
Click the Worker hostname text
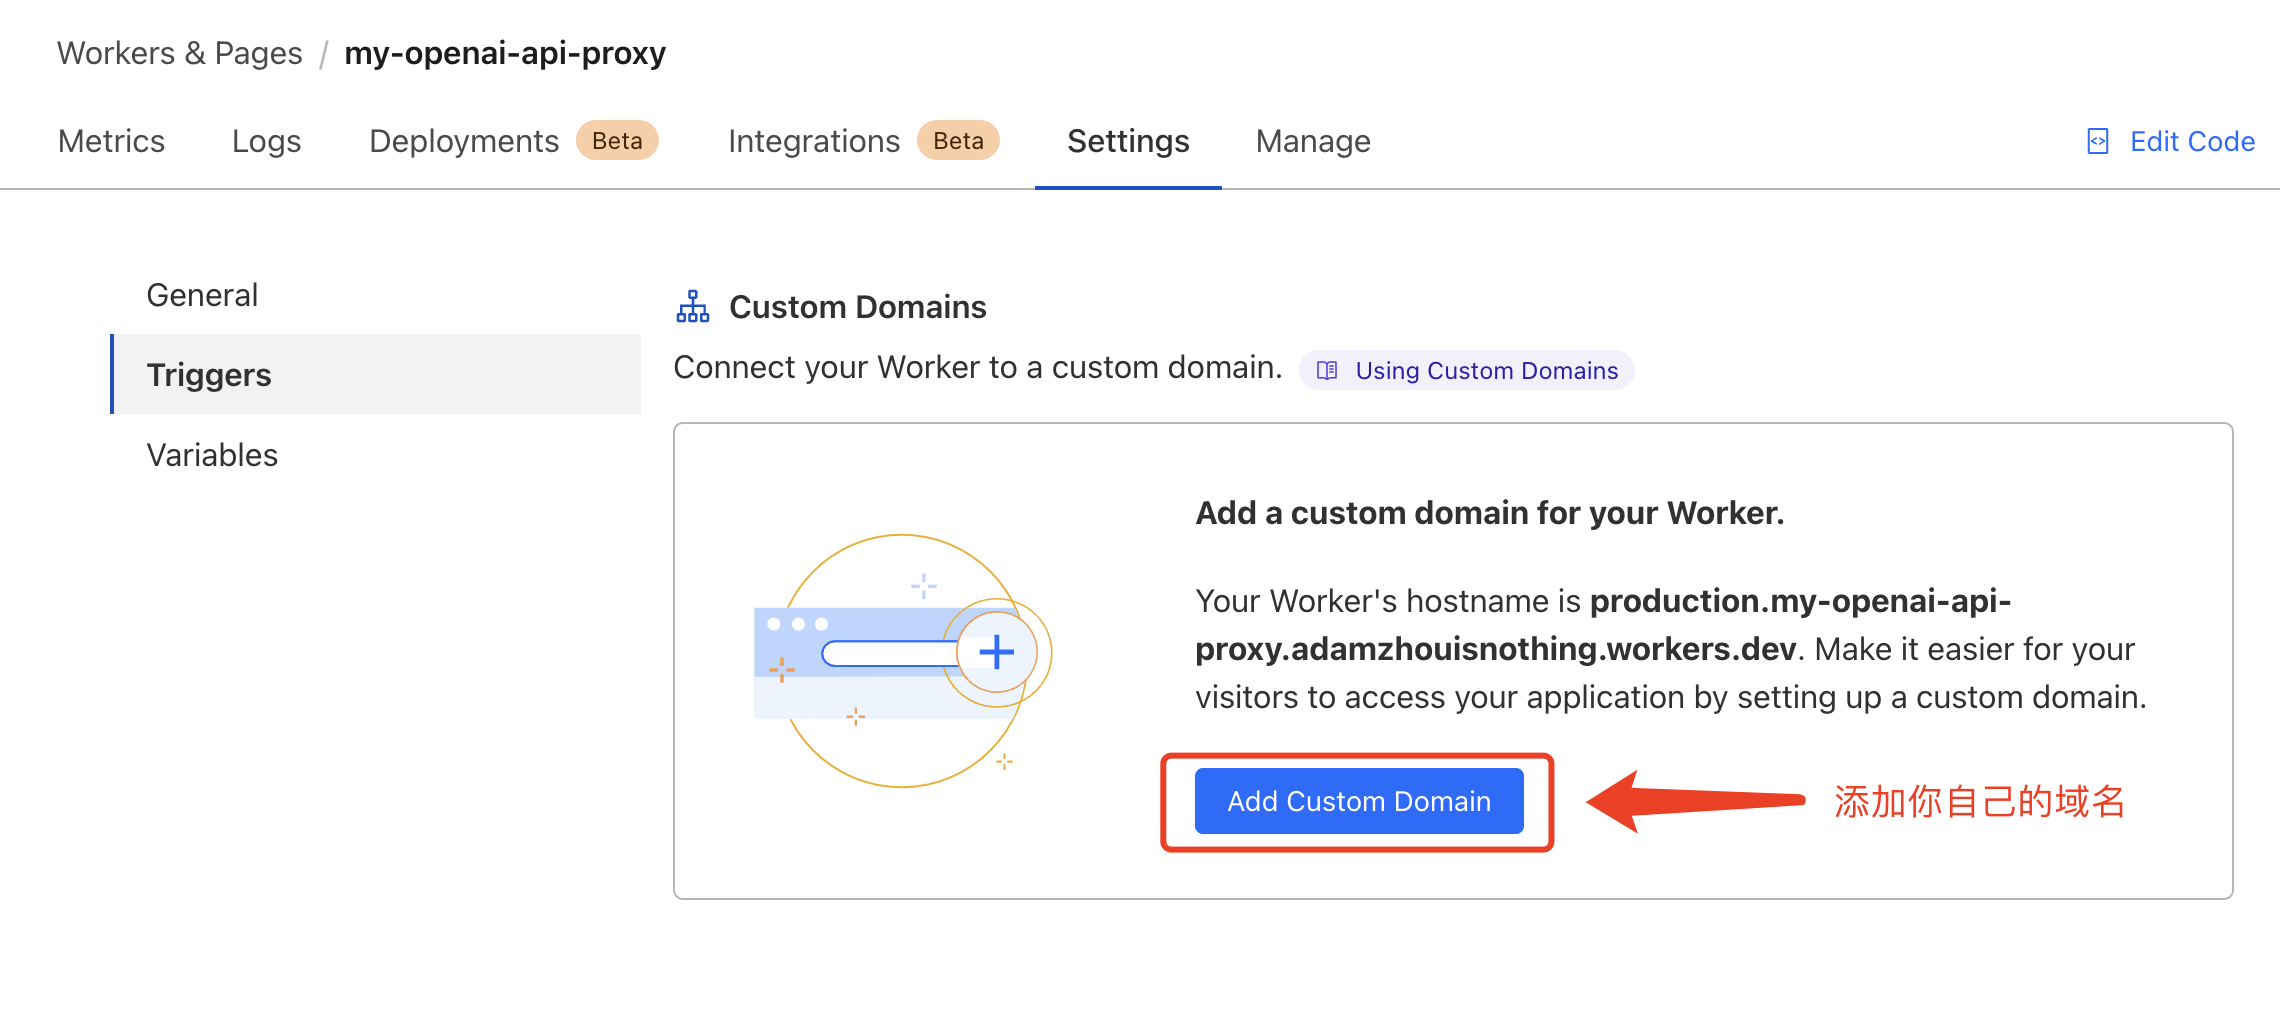point(1603,625)
